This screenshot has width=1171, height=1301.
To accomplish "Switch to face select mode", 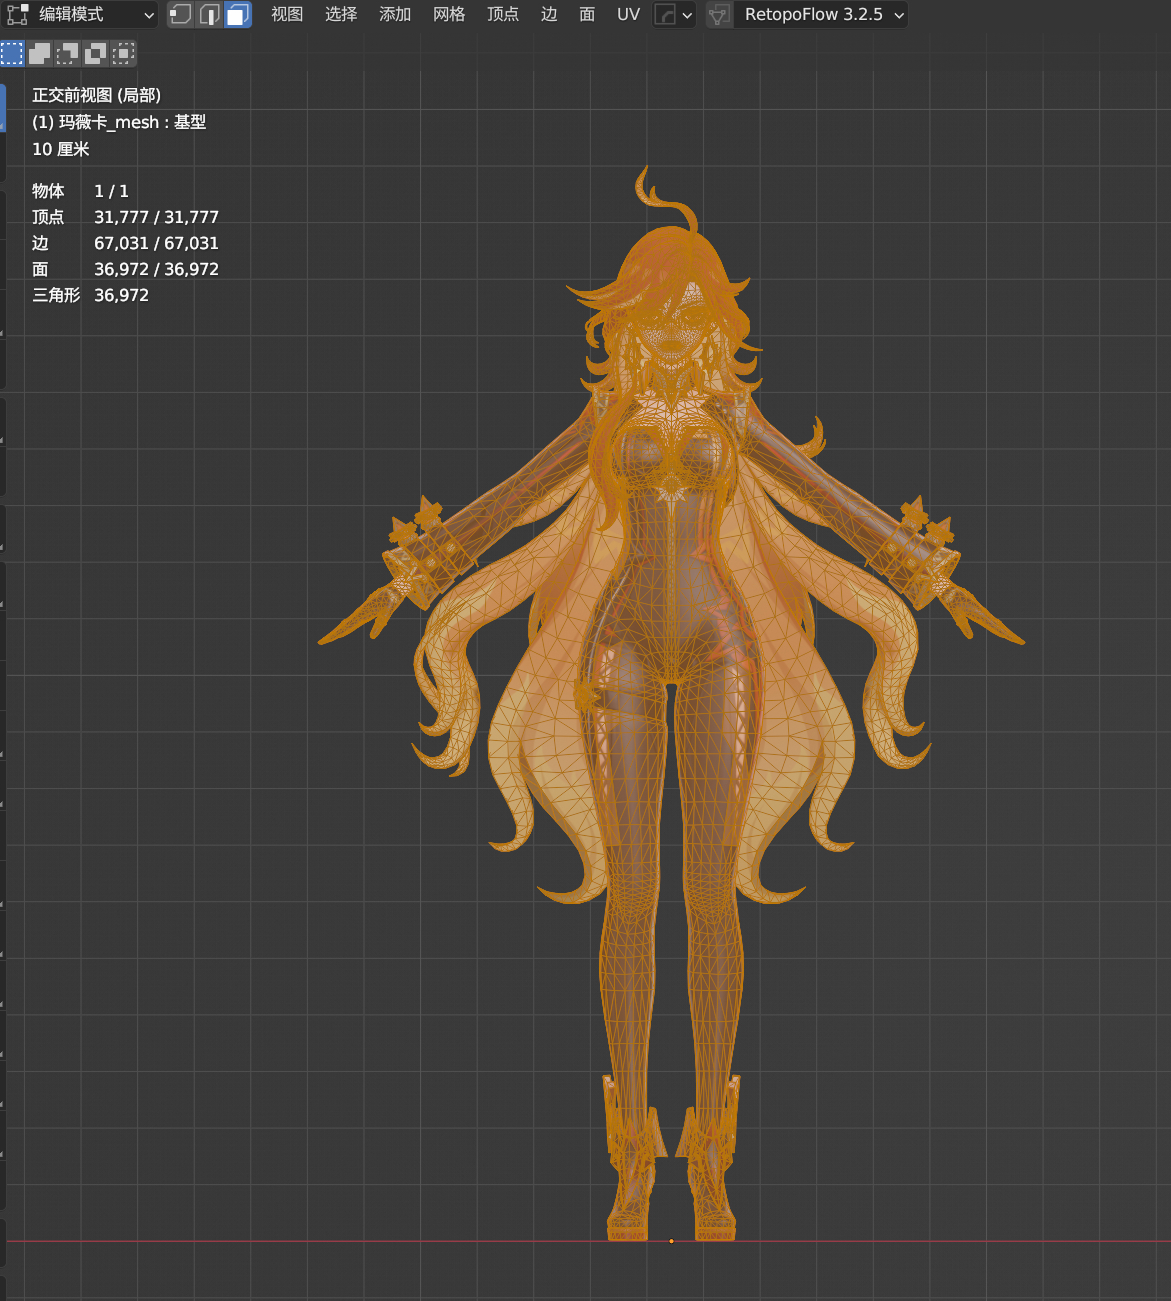I will click(x=238, y=14).
